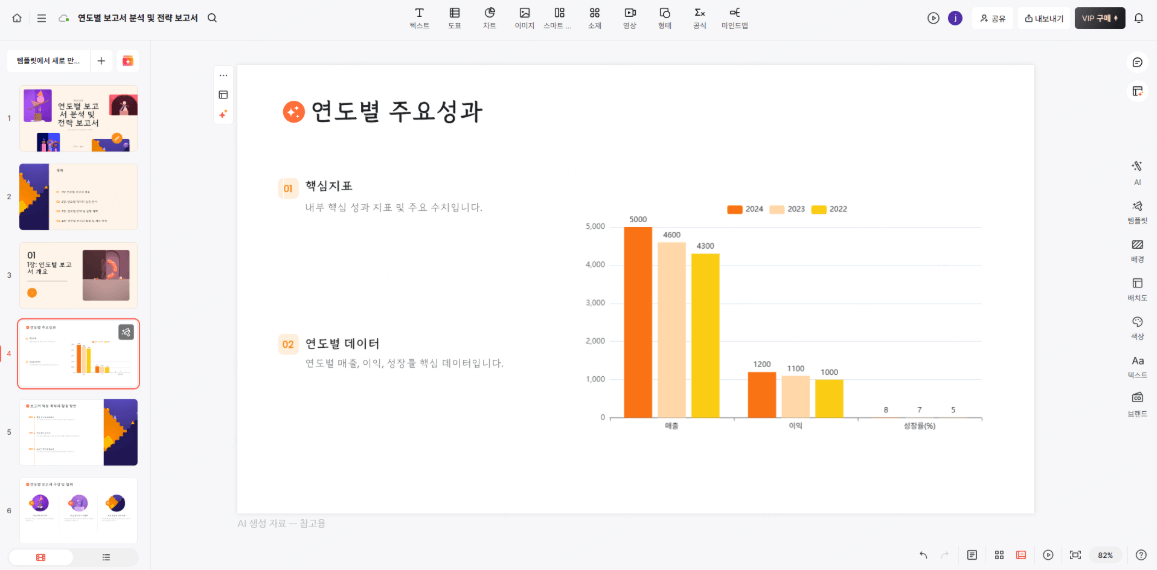Click the undo arrow
This screenshot has width=1157, height=570.
click(x=923, y=555)
